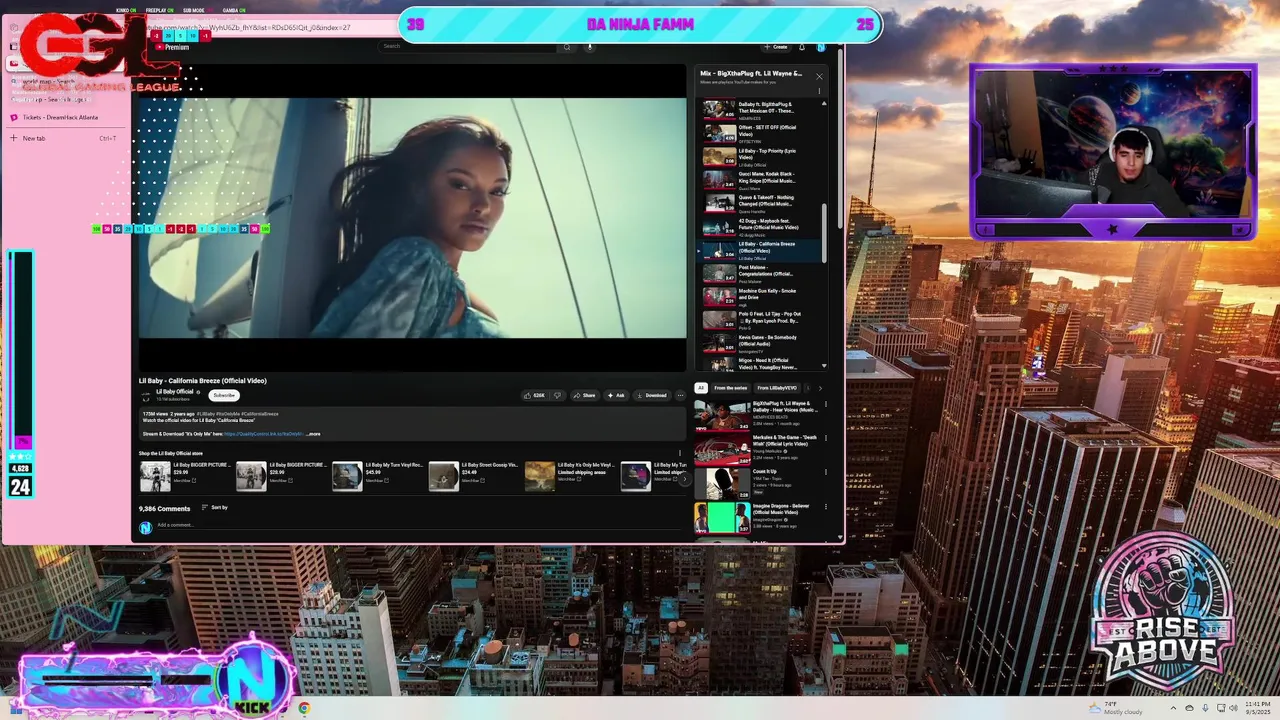The image size is (1280, 720).
Task: Select the From the series chip
Action: click(x=730, y=388)
